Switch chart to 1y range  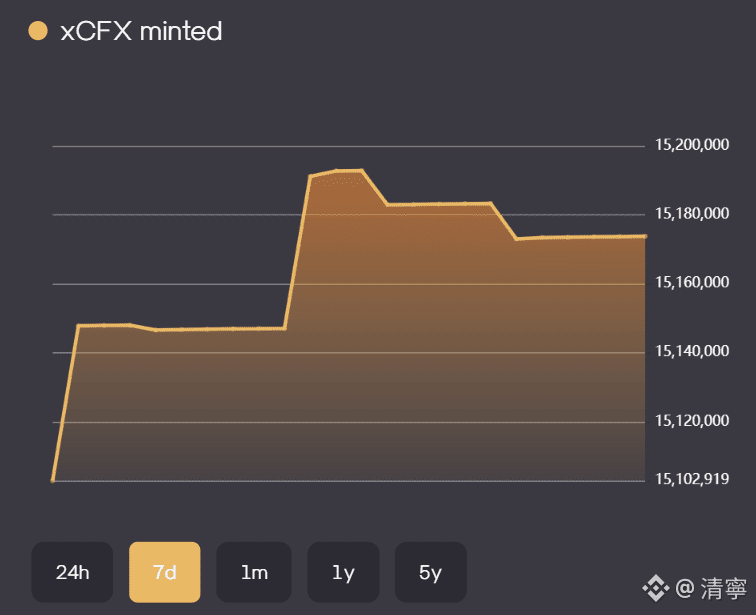coord(343,572)
